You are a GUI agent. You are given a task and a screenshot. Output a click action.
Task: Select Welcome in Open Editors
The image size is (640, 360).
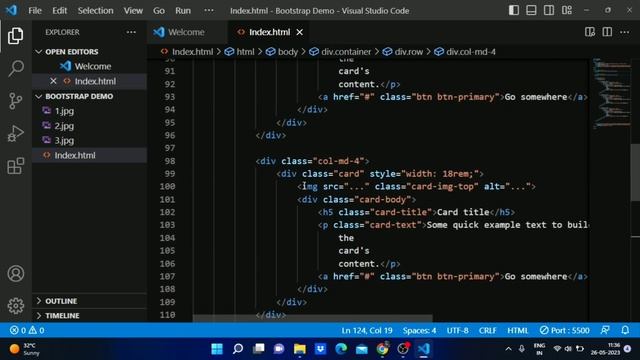click(89, 66)
